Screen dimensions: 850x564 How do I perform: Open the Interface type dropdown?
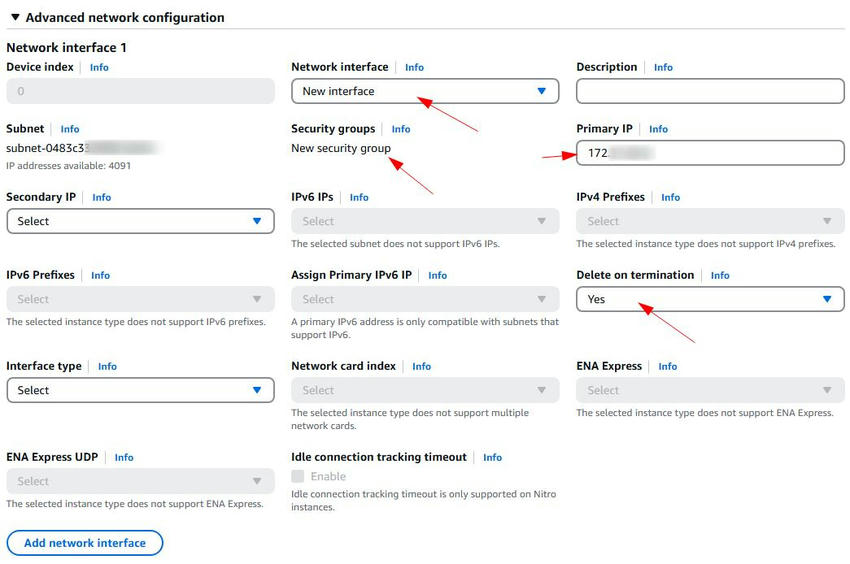point(140,390)
